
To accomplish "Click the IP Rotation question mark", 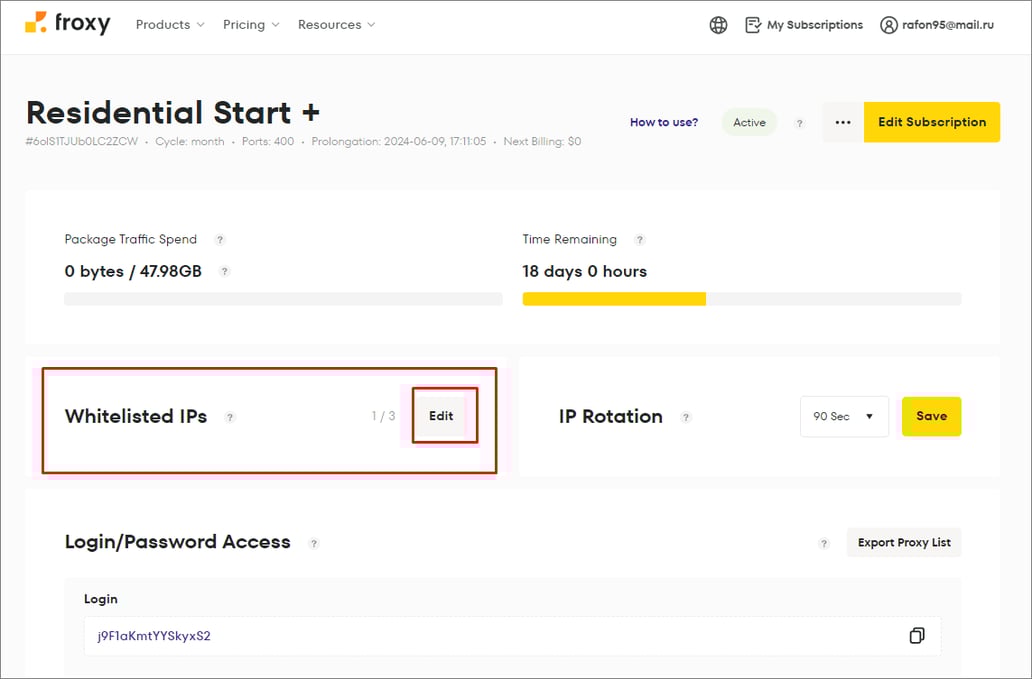I will tap(687, 417).
